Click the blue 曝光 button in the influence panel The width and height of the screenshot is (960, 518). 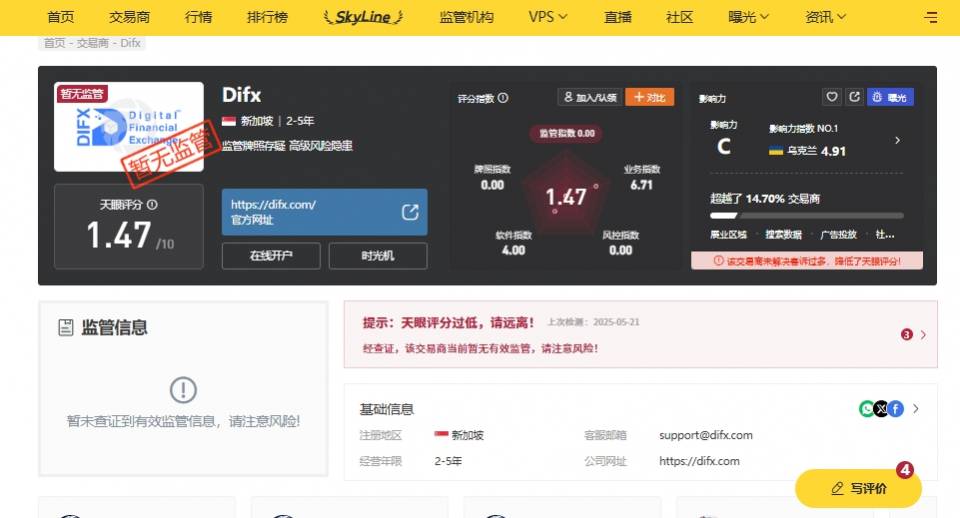890,97
